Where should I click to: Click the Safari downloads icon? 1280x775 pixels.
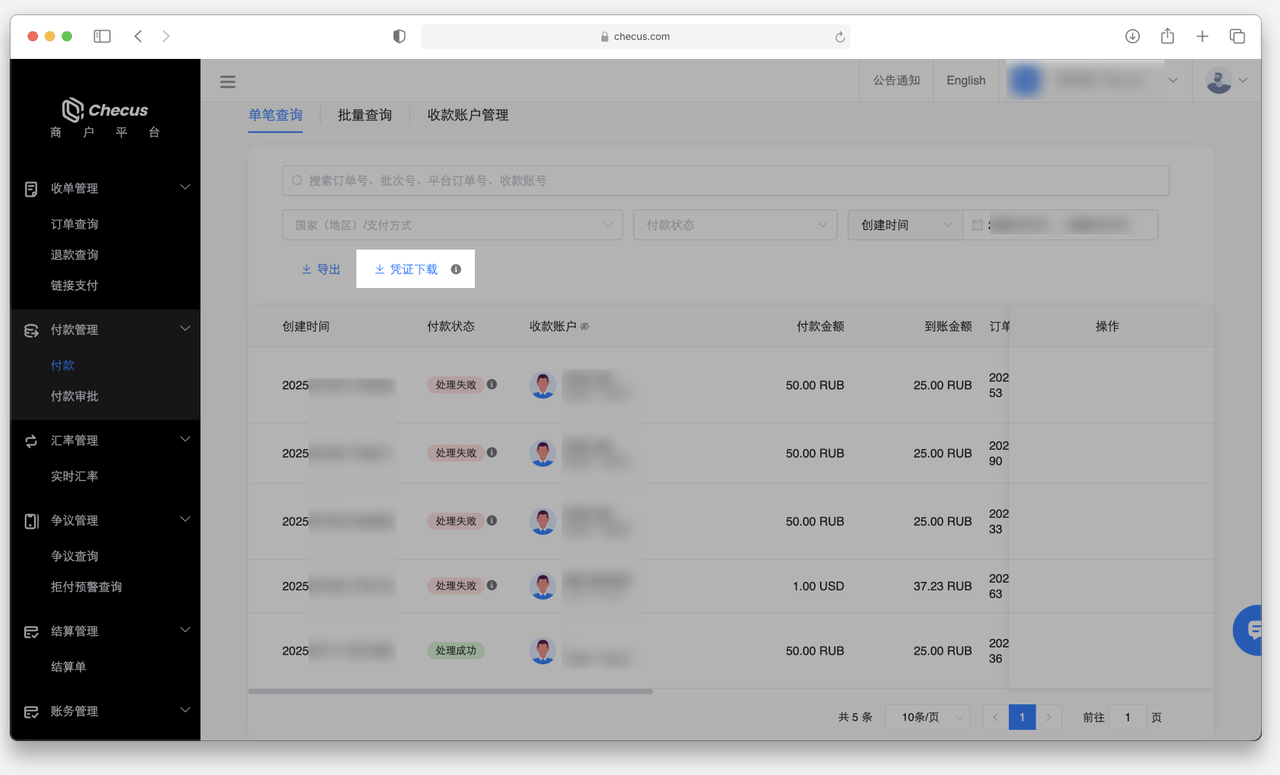tap(1132, 36)
